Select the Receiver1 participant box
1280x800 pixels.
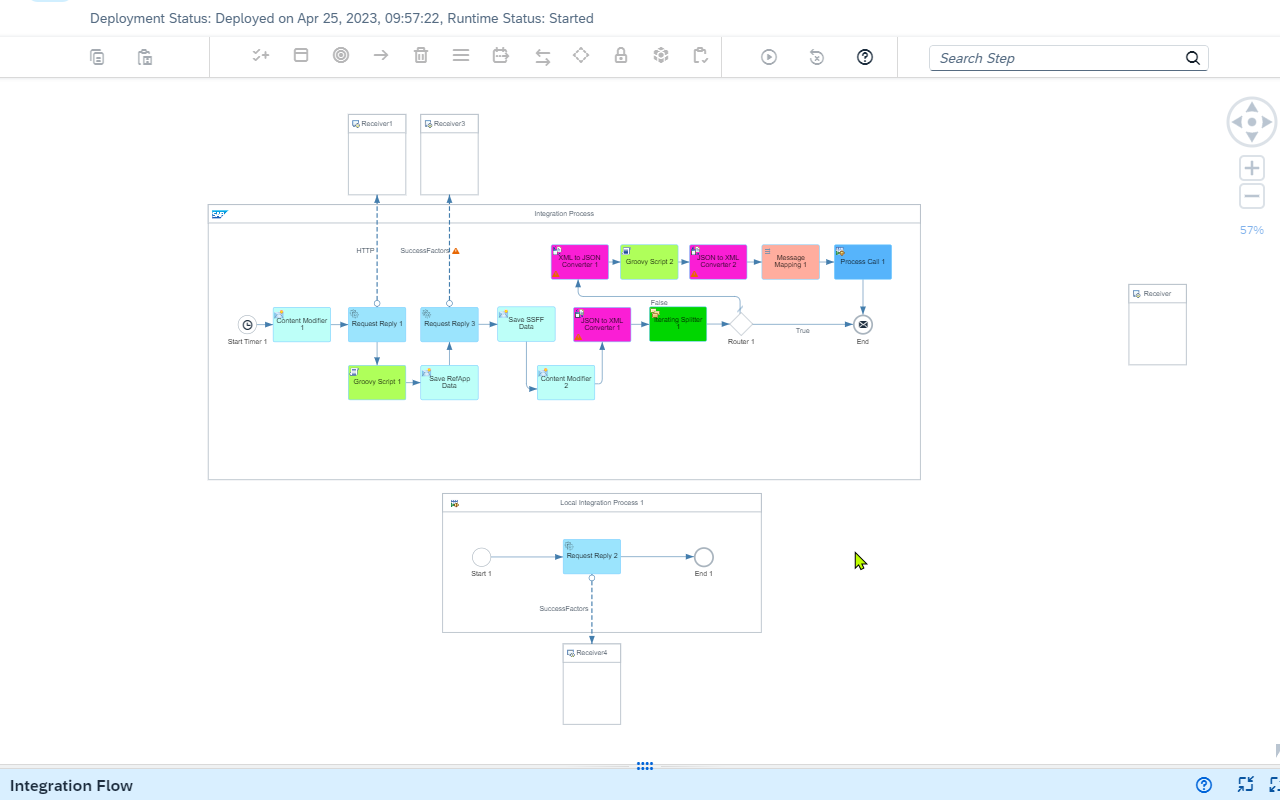click(x=377, y=154)
